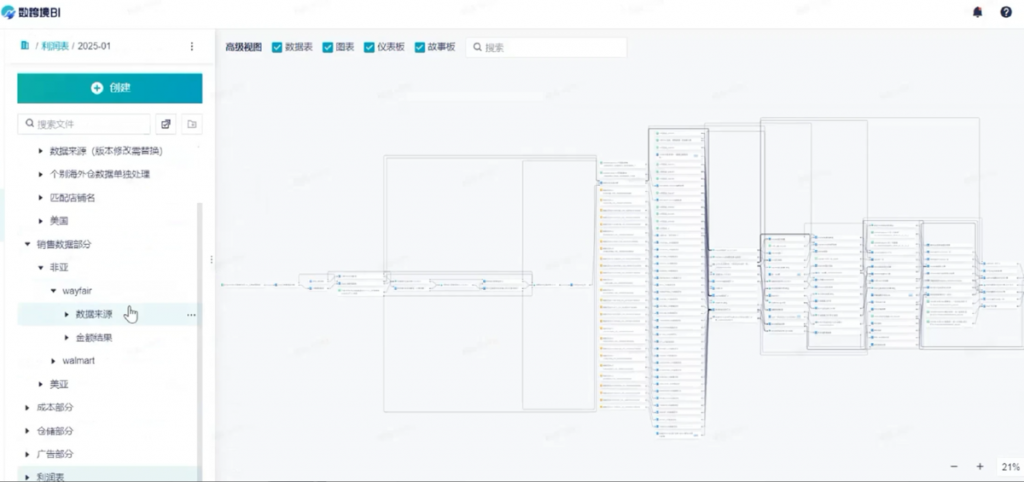Image resolution: width=1024 pixels, height=482 pixels.
Task: Collapse the 销售数据部分 folder
Action: point(27,244)
